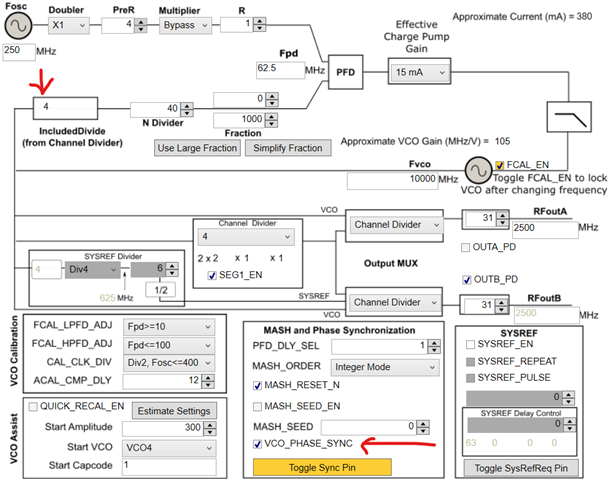Open the MASH_ORDER Integer Mode dropdown
The width and height of the screenshot is (609, 480).
pyautogui.click(x=385, y=367)
